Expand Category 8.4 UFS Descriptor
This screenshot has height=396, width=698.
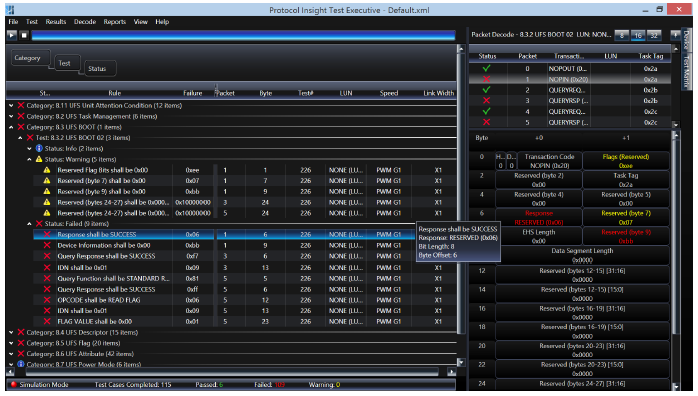pos(11,332)
